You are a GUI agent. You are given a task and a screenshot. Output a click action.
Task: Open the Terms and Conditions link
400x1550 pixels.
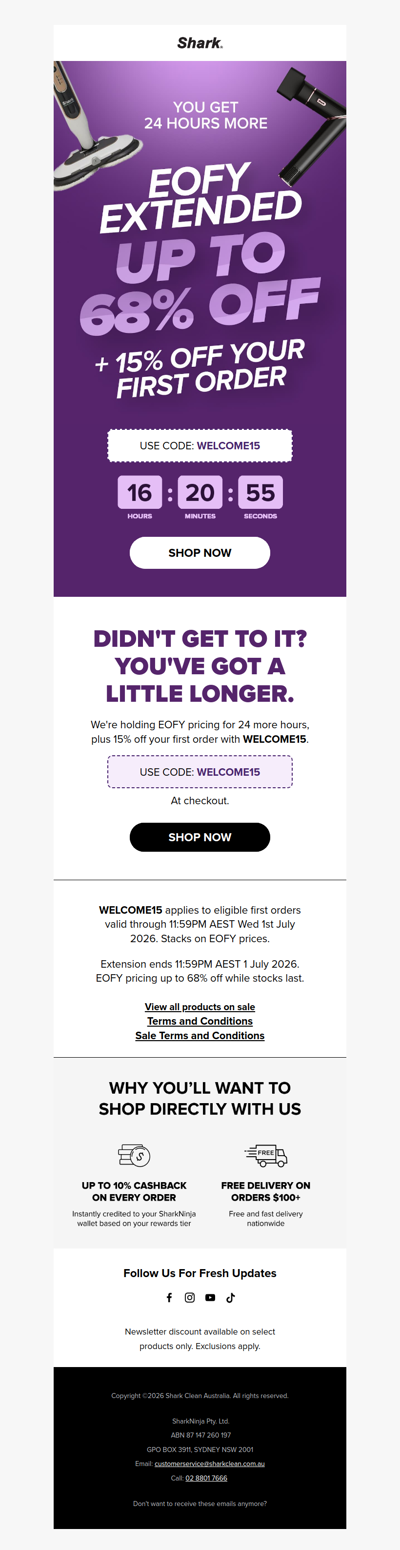[x=200, y=1021]
